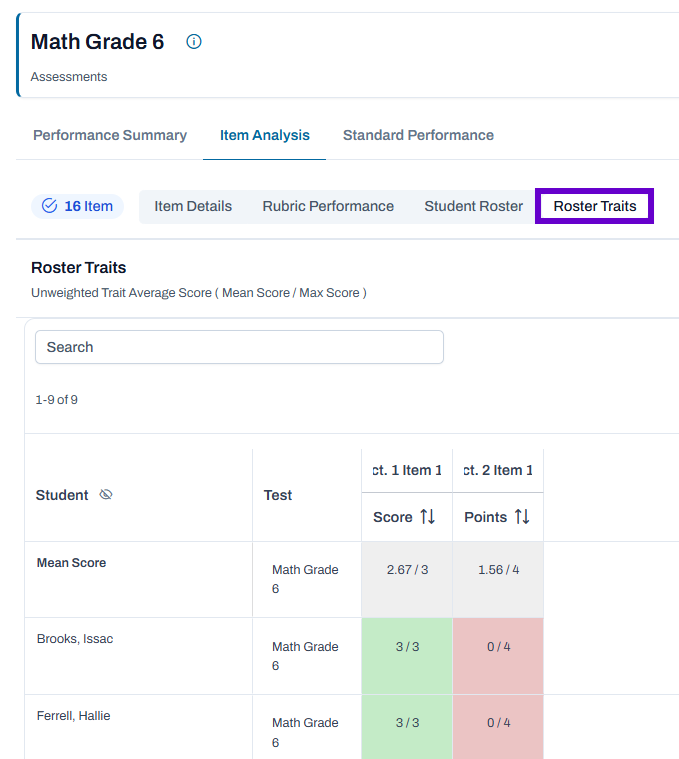Click the 'ct. 1 Item 1' column header
This screenshot has height=759, width=679.
(x=407, y=471)
